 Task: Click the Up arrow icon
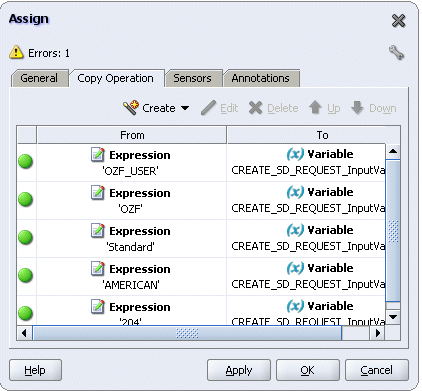point(315,108)
